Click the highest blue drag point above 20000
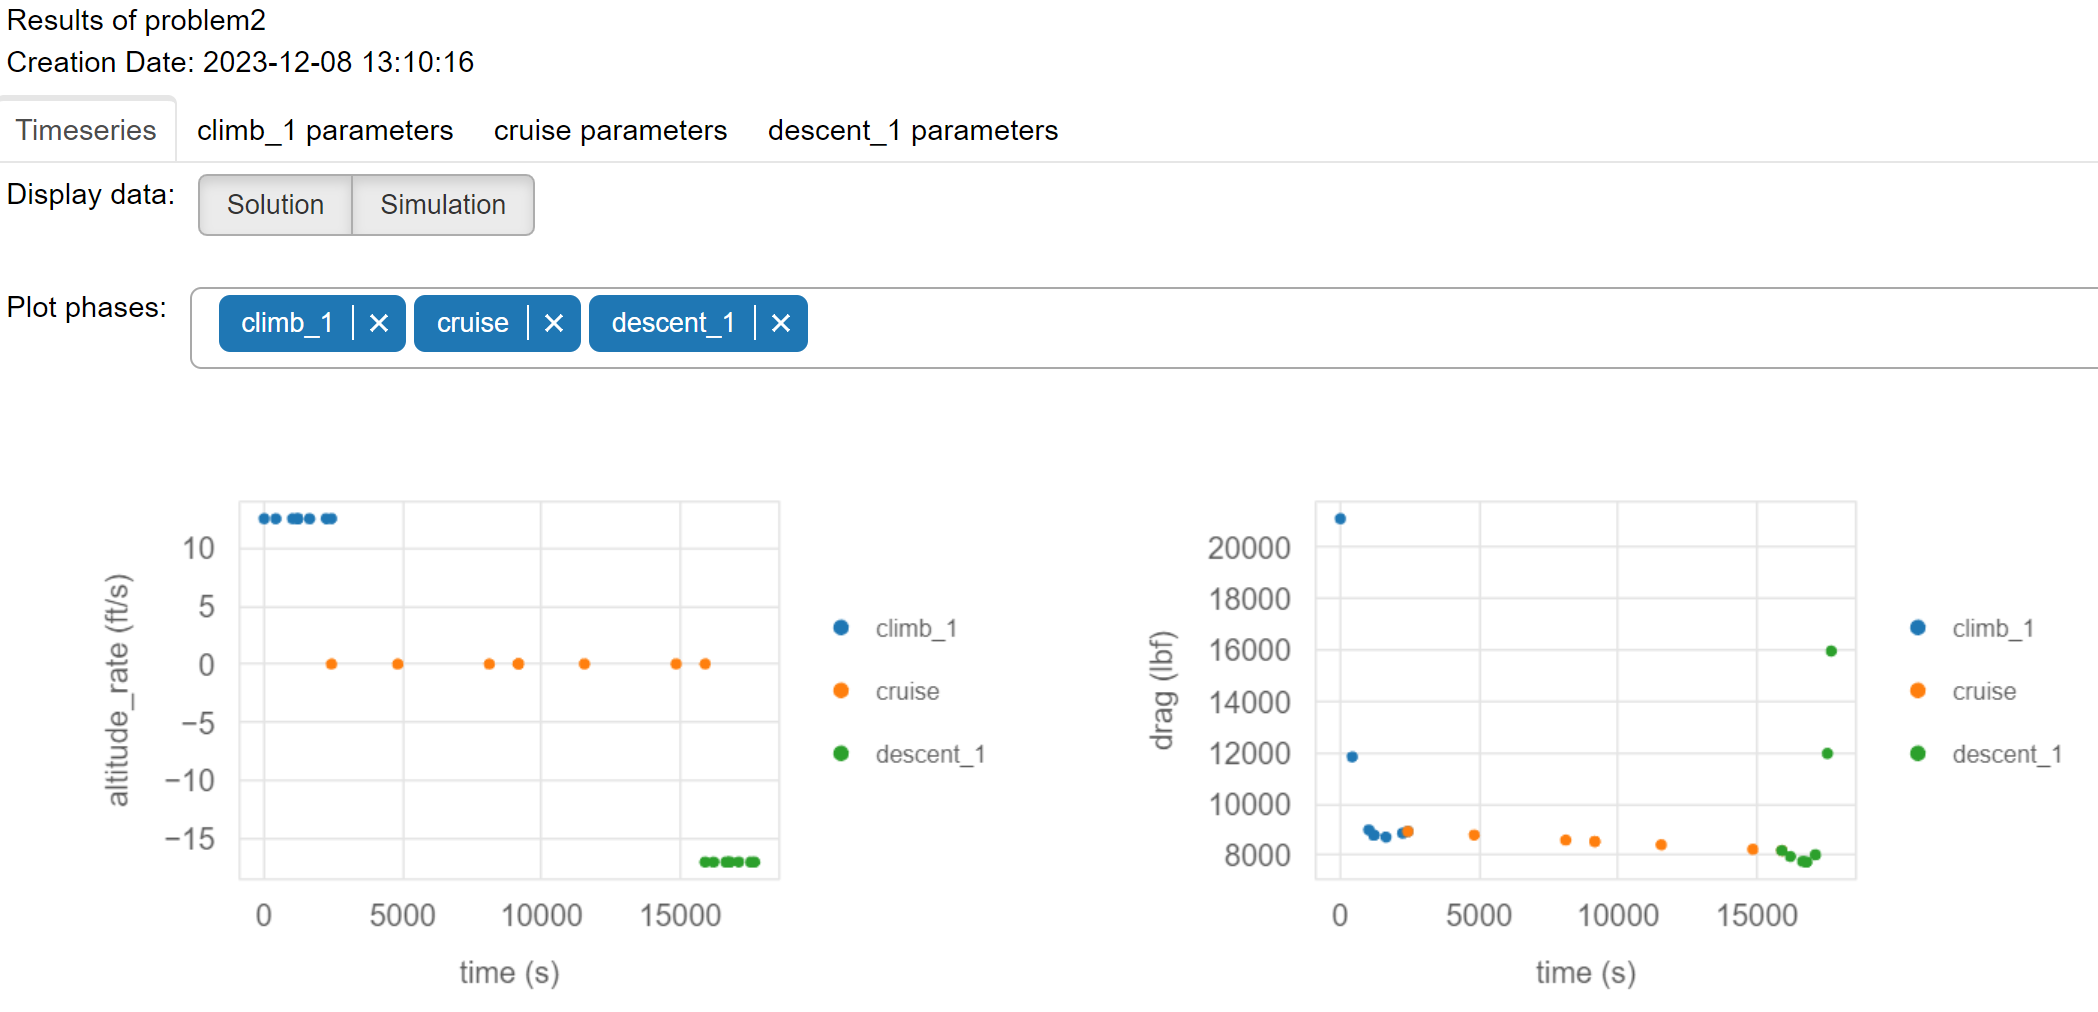 pos(1340,518)
